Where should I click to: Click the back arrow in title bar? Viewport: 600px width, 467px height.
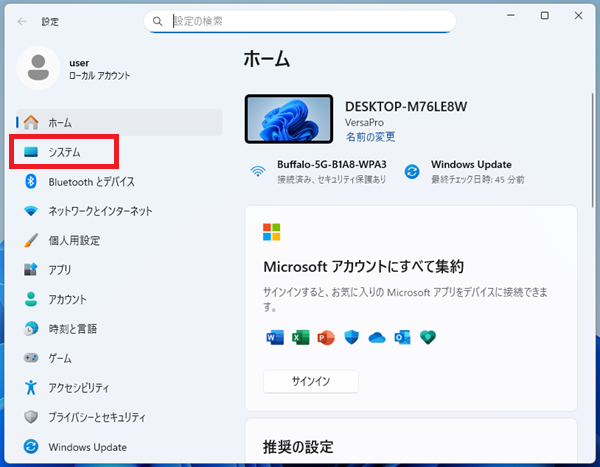pos(22,21)
